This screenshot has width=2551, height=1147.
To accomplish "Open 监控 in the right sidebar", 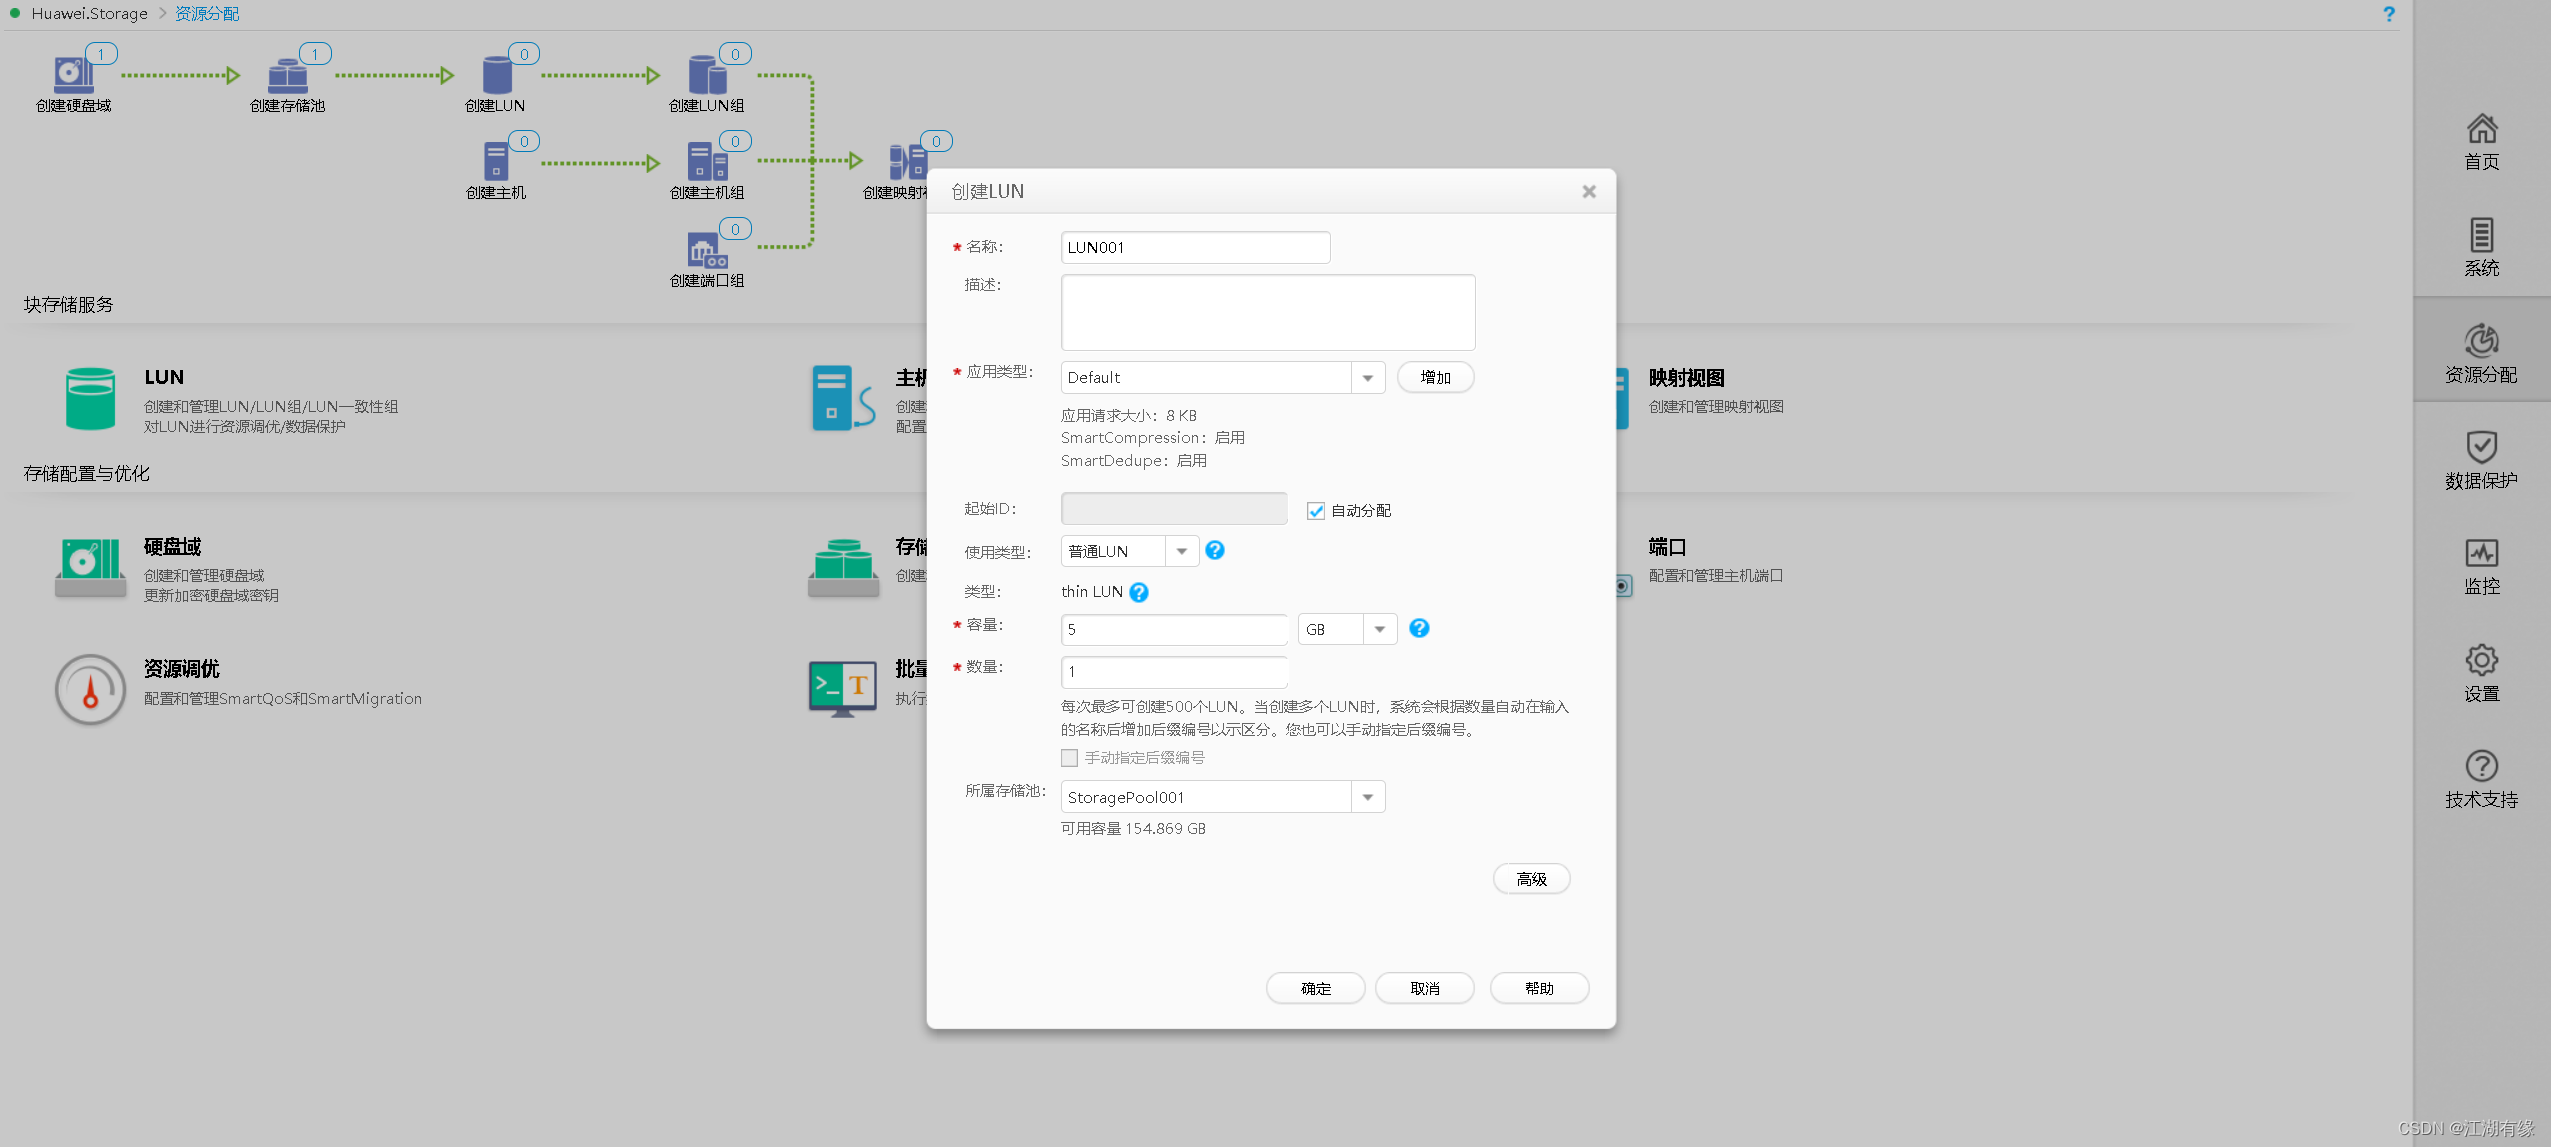I will point(2482,567).
